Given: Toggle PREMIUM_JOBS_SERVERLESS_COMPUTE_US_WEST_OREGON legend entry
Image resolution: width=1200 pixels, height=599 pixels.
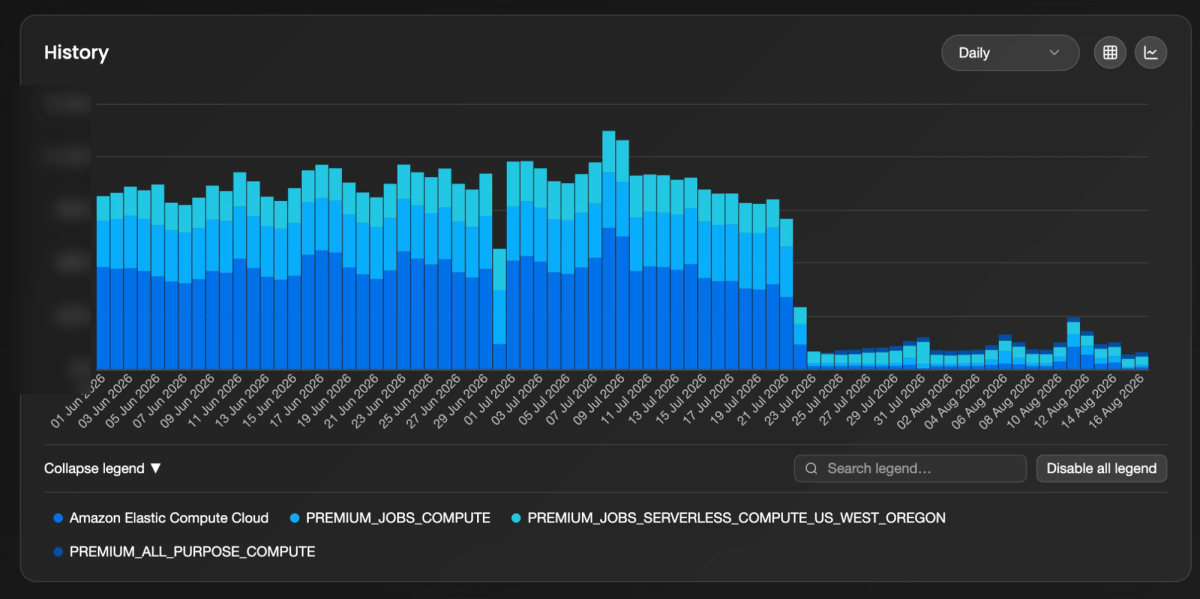Looking at the screenshot, I should point(728,518).
